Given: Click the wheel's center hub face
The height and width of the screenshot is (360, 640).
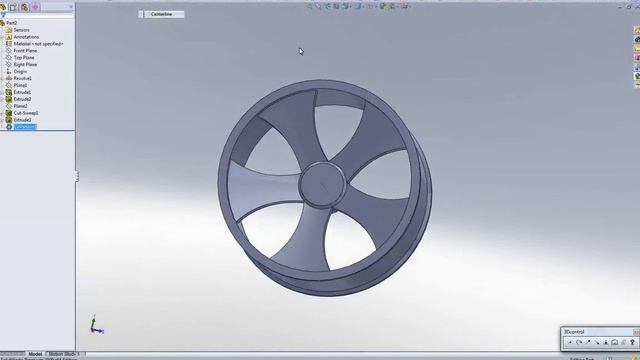Looking at the screenshot, I should pos(322,185).
